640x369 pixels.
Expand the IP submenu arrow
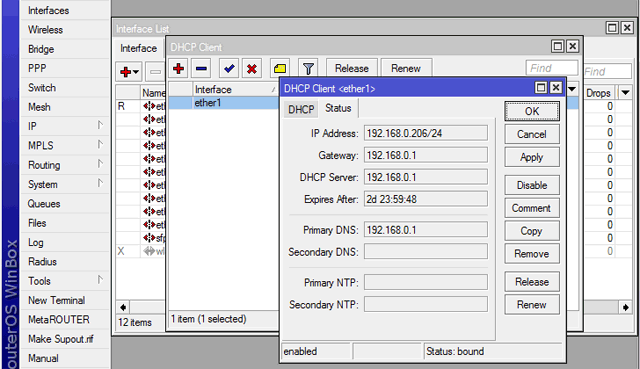pyautogui.click(x=100, y=125)
